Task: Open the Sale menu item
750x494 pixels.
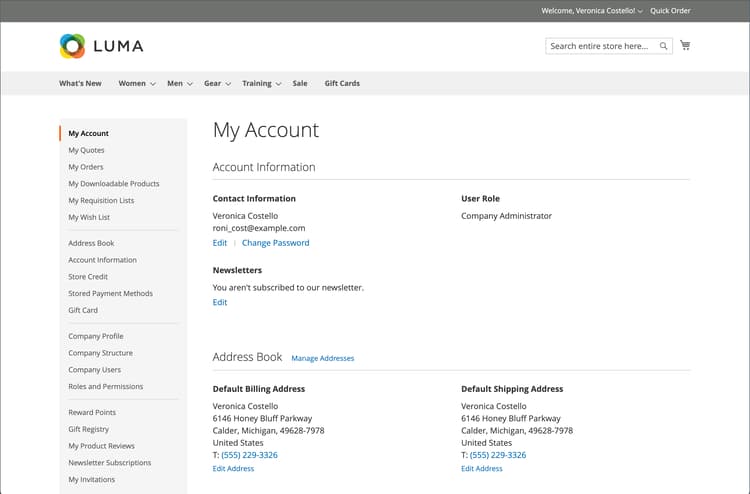Action: pyautogui.click(x=300, y=84)
